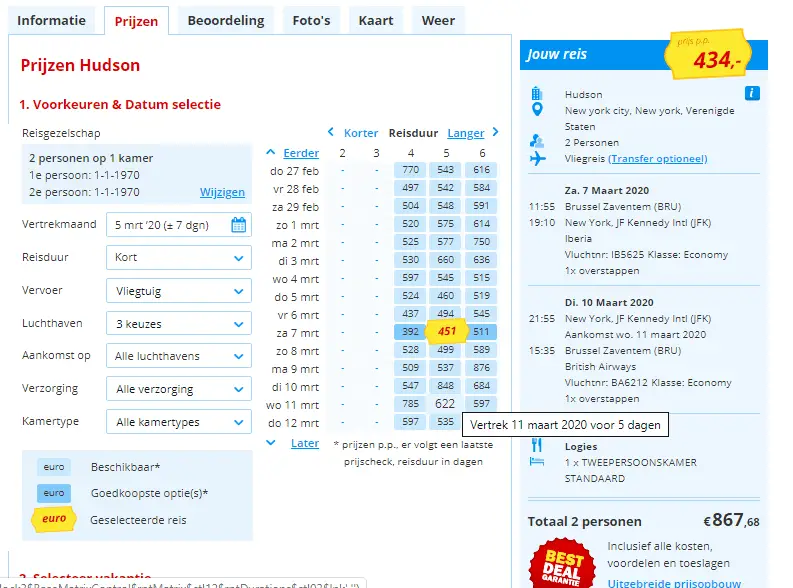The image size is (793, 588).
Task: Open the Reisduur dropdown showing Kort
Action: [x=179, y=258]
